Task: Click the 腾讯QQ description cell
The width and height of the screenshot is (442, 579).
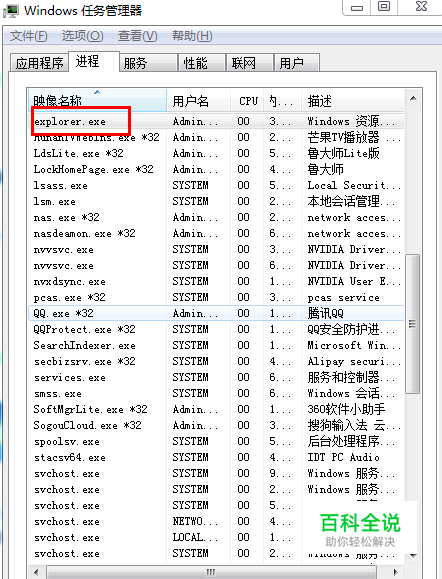Action: pos(325,313)
